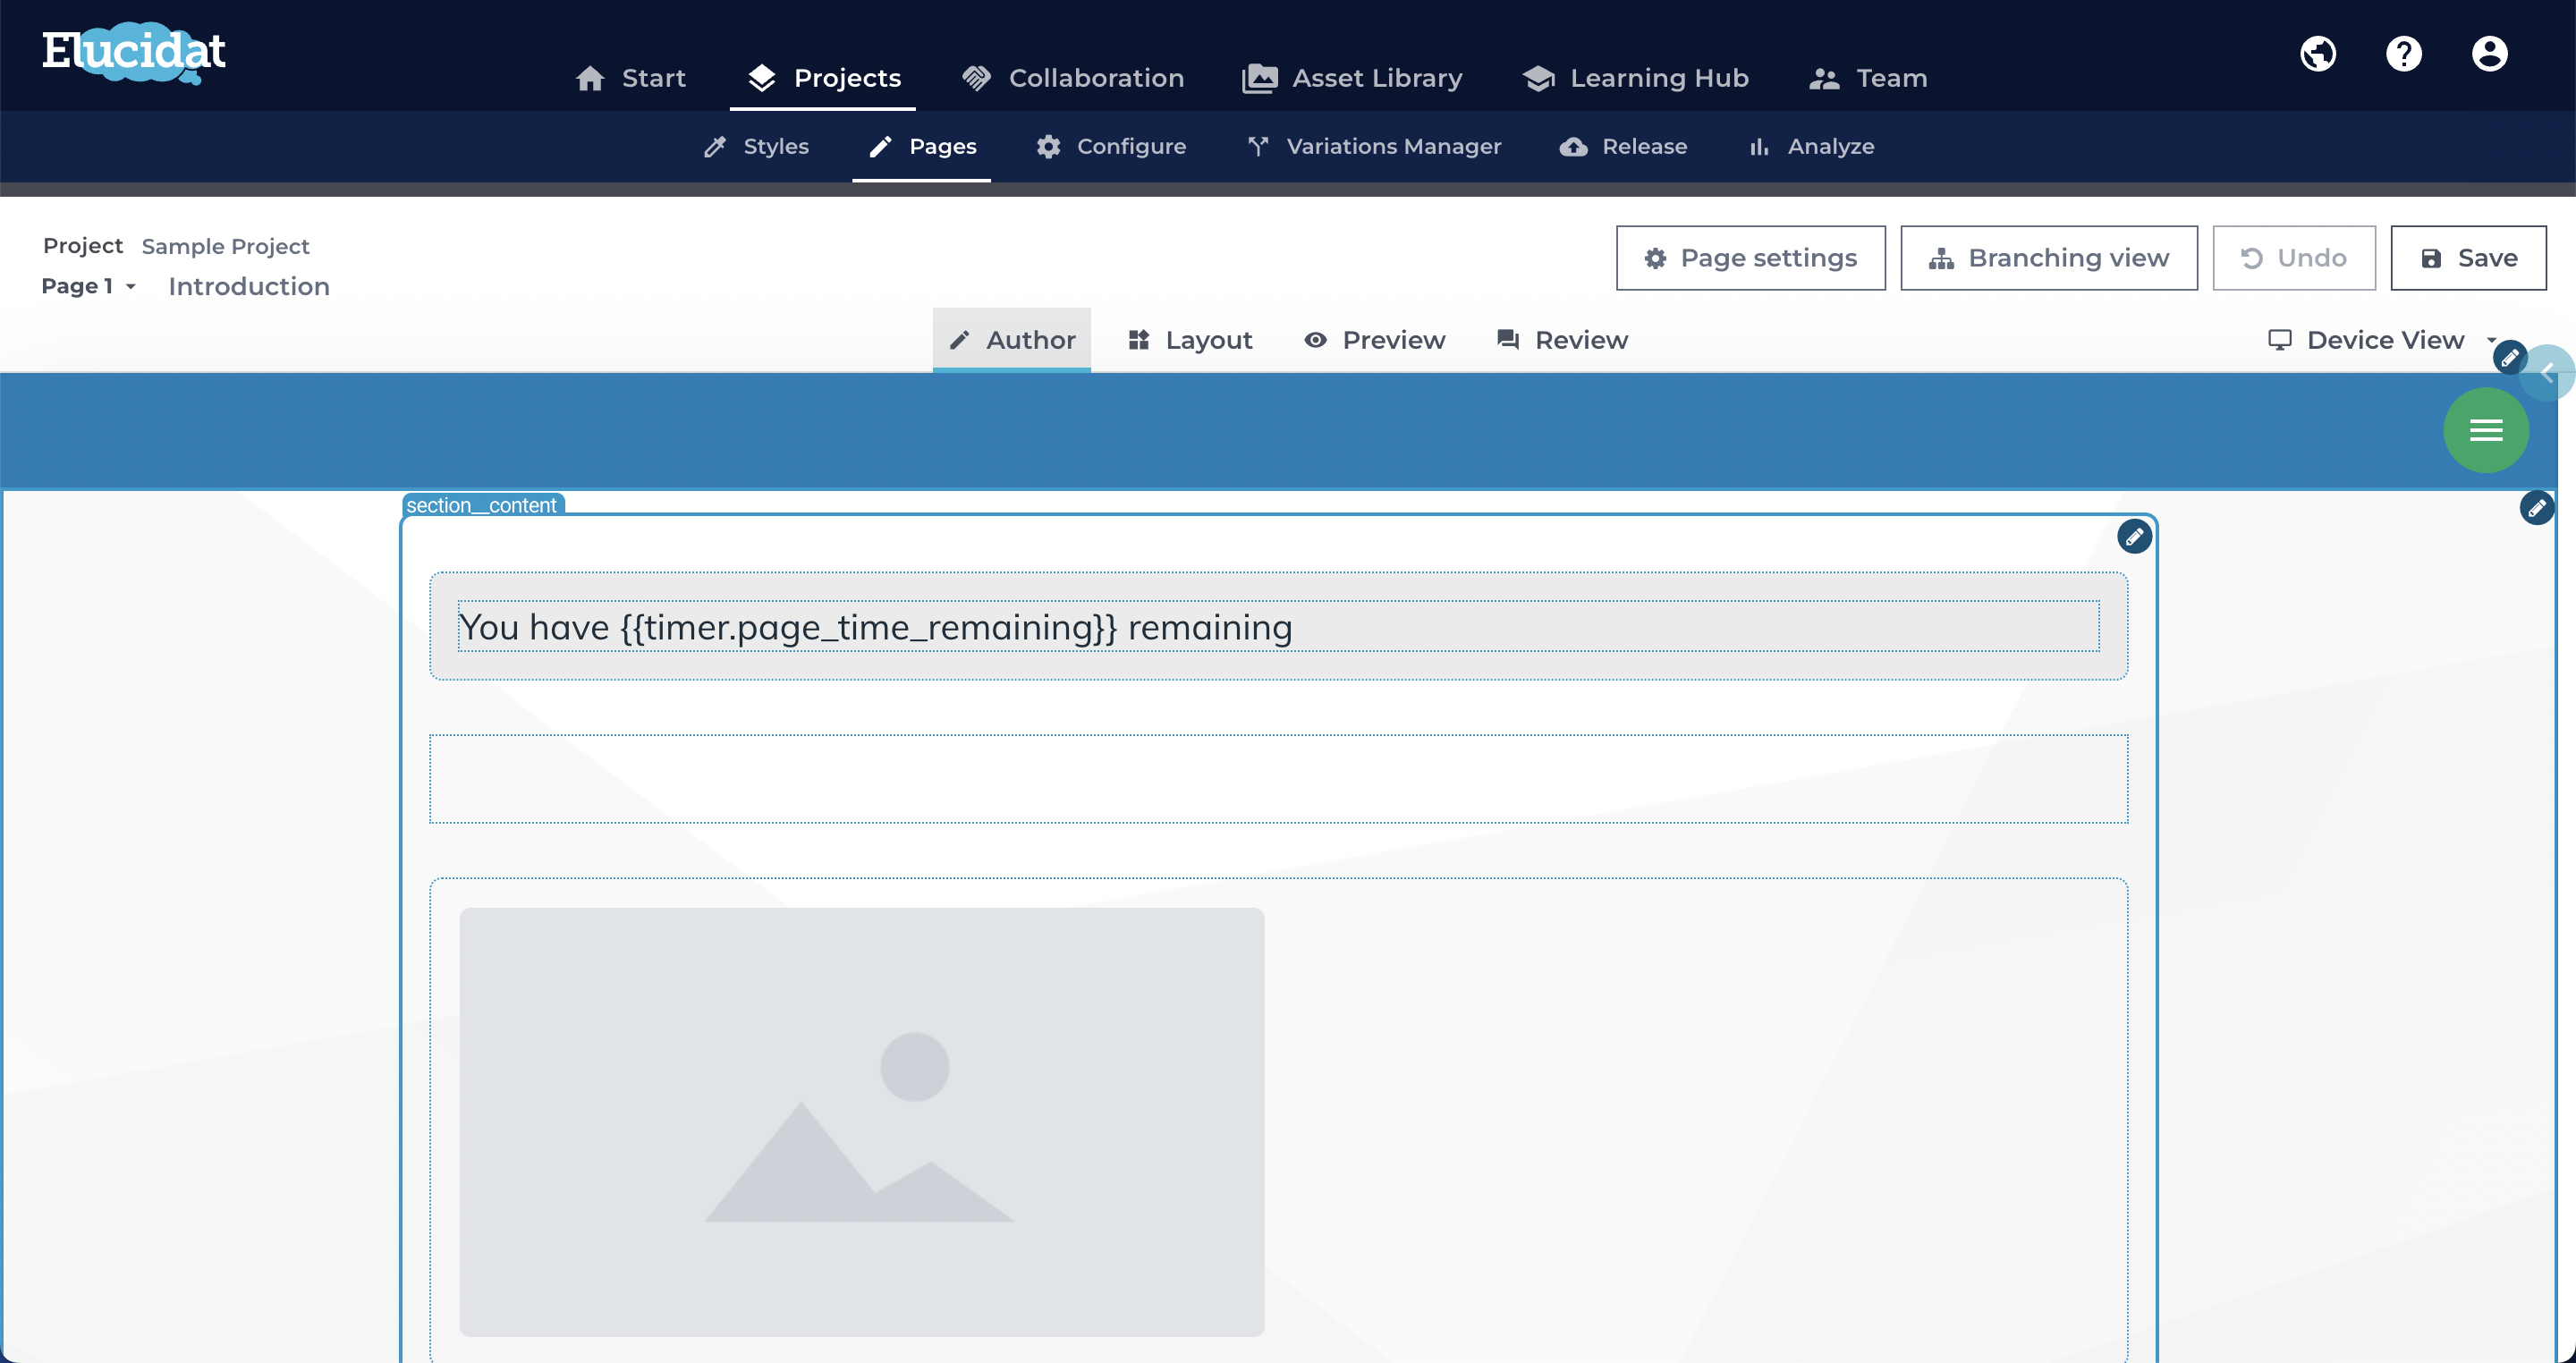Click the green hamburger menu button
This screenshot has width=2576, height=1363.
(x=2486, y=430)
